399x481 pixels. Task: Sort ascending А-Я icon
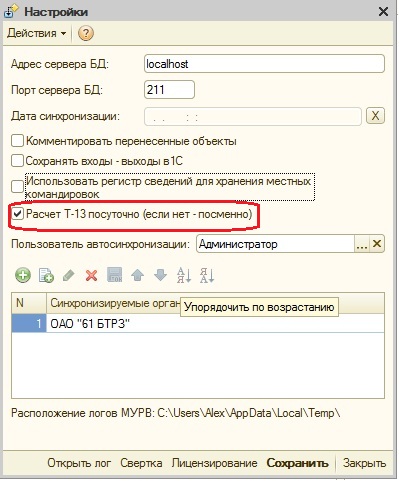coord(184,275)
